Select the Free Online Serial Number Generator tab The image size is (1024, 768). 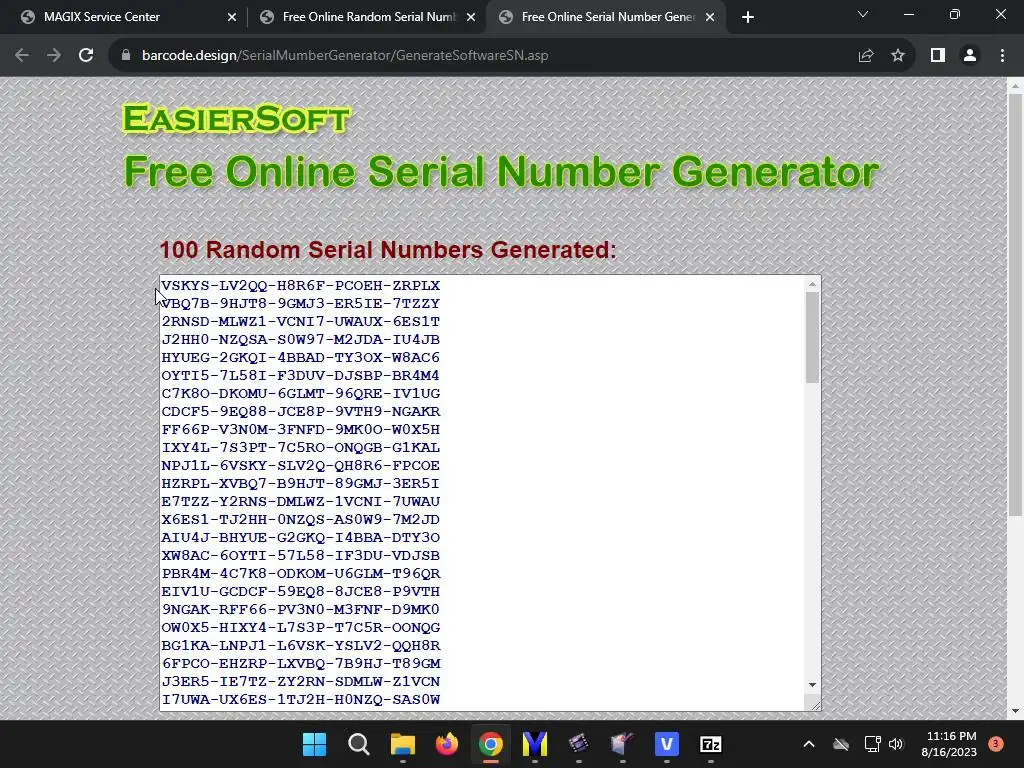click(607, 17)
